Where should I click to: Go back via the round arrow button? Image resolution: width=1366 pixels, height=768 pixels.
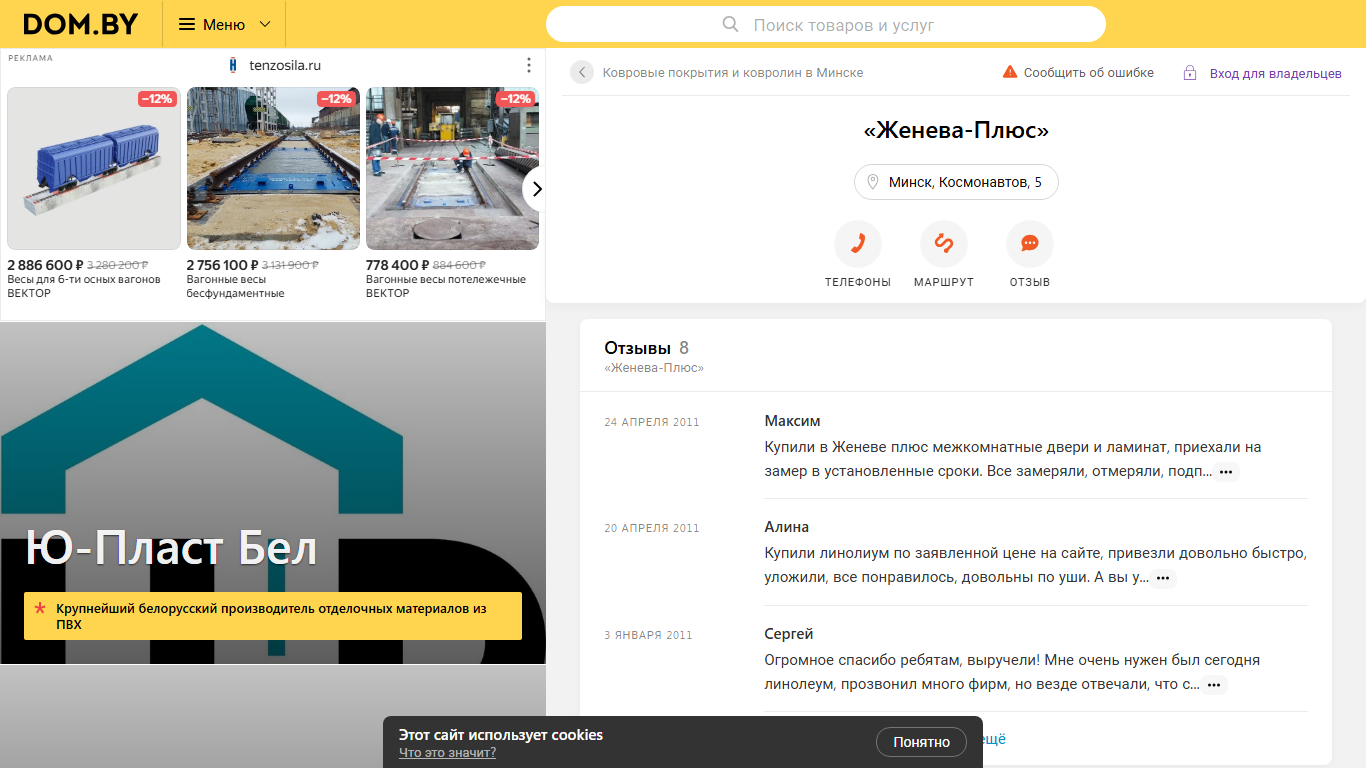tap(582, 72)
